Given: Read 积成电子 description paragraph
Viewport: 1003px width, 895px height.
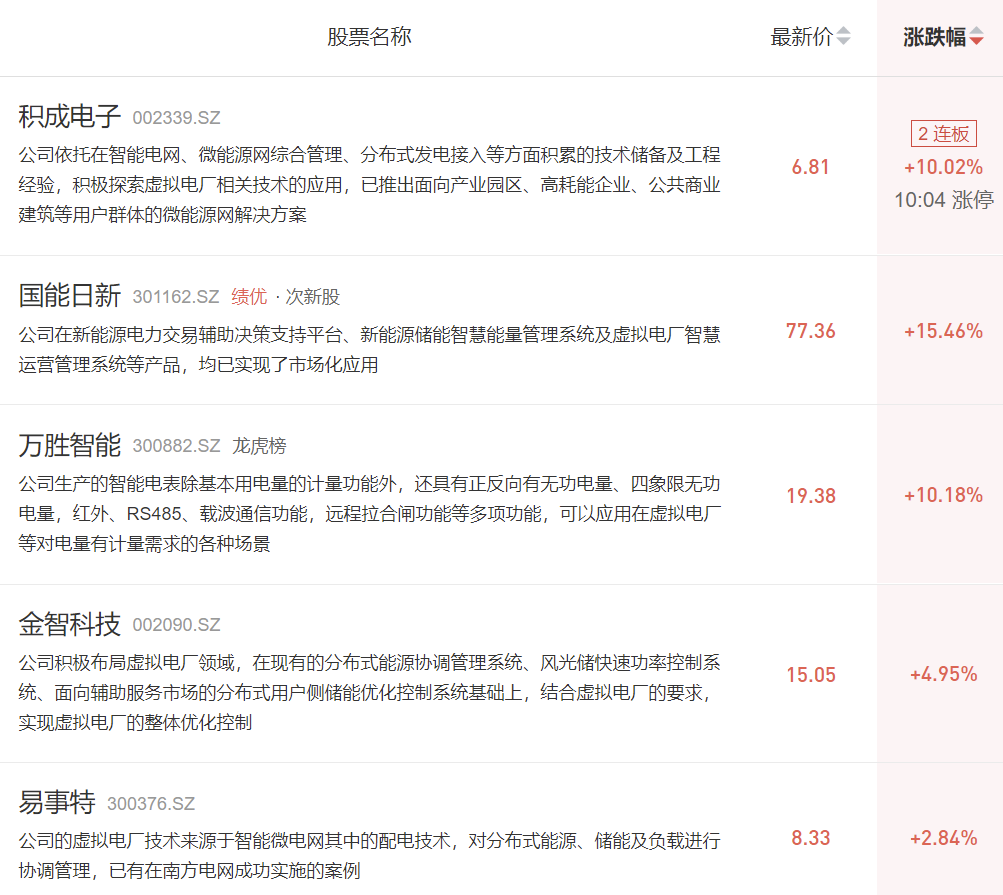Looking at the screenshot, I should (x=370, y=185).
